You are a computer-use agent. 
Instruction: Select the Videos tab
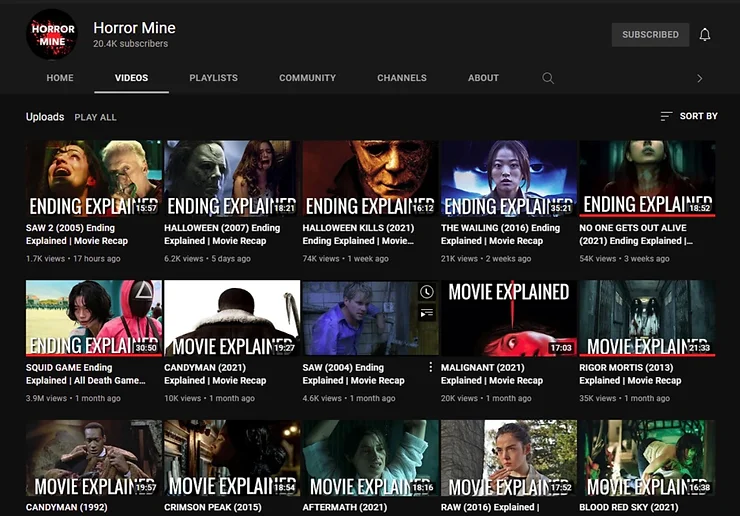click(131, 78)
